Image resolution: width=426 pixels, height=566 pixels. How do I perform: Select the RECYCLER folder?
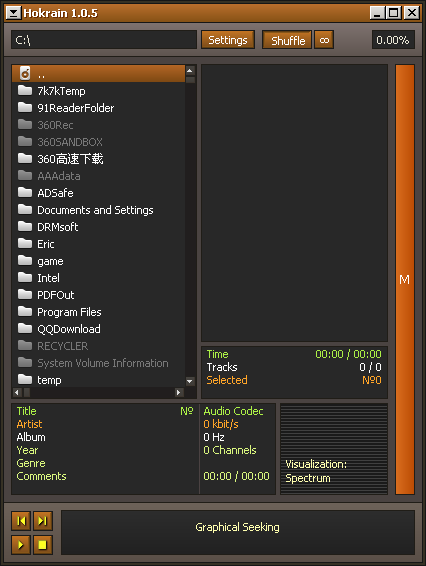coord(98,346)
